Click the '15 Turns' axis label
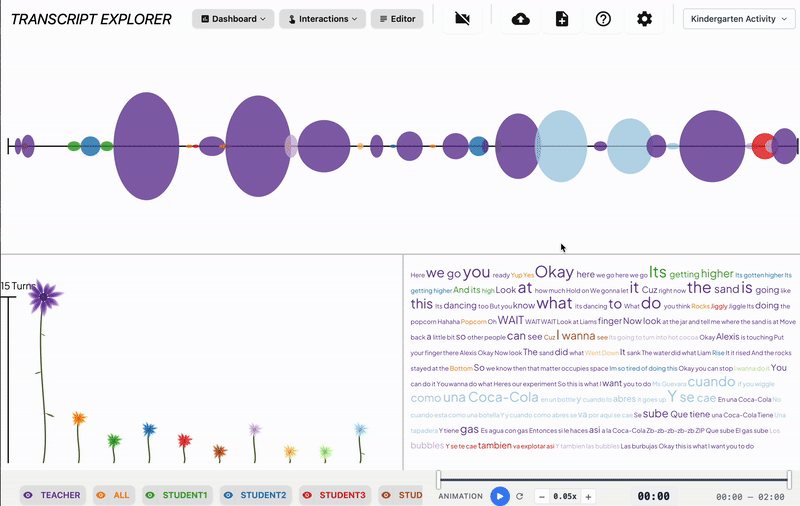The width and height of the screenshot is (800, 506). tap(17, 286)
